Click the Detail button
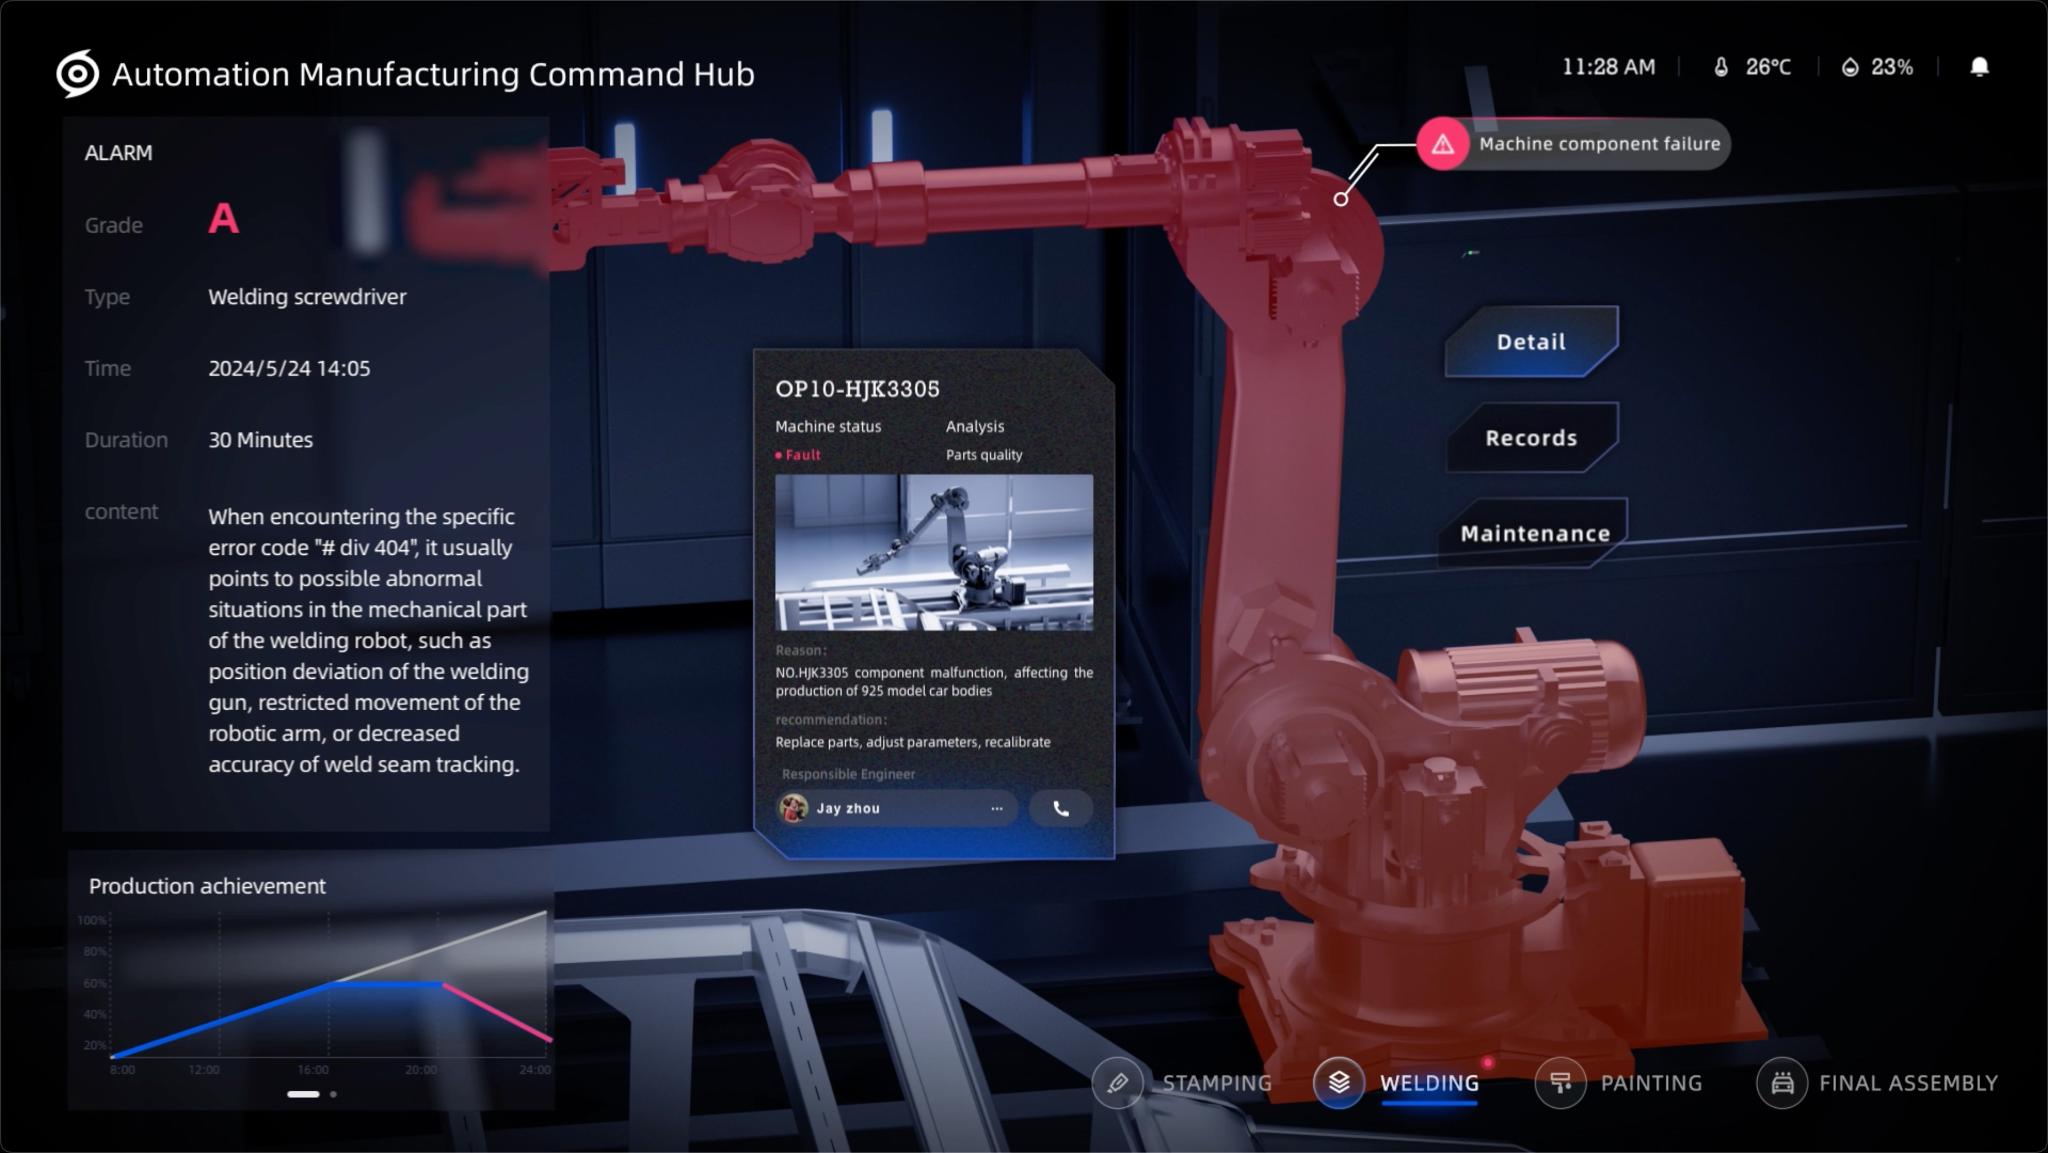 (x=1530, y=342)
